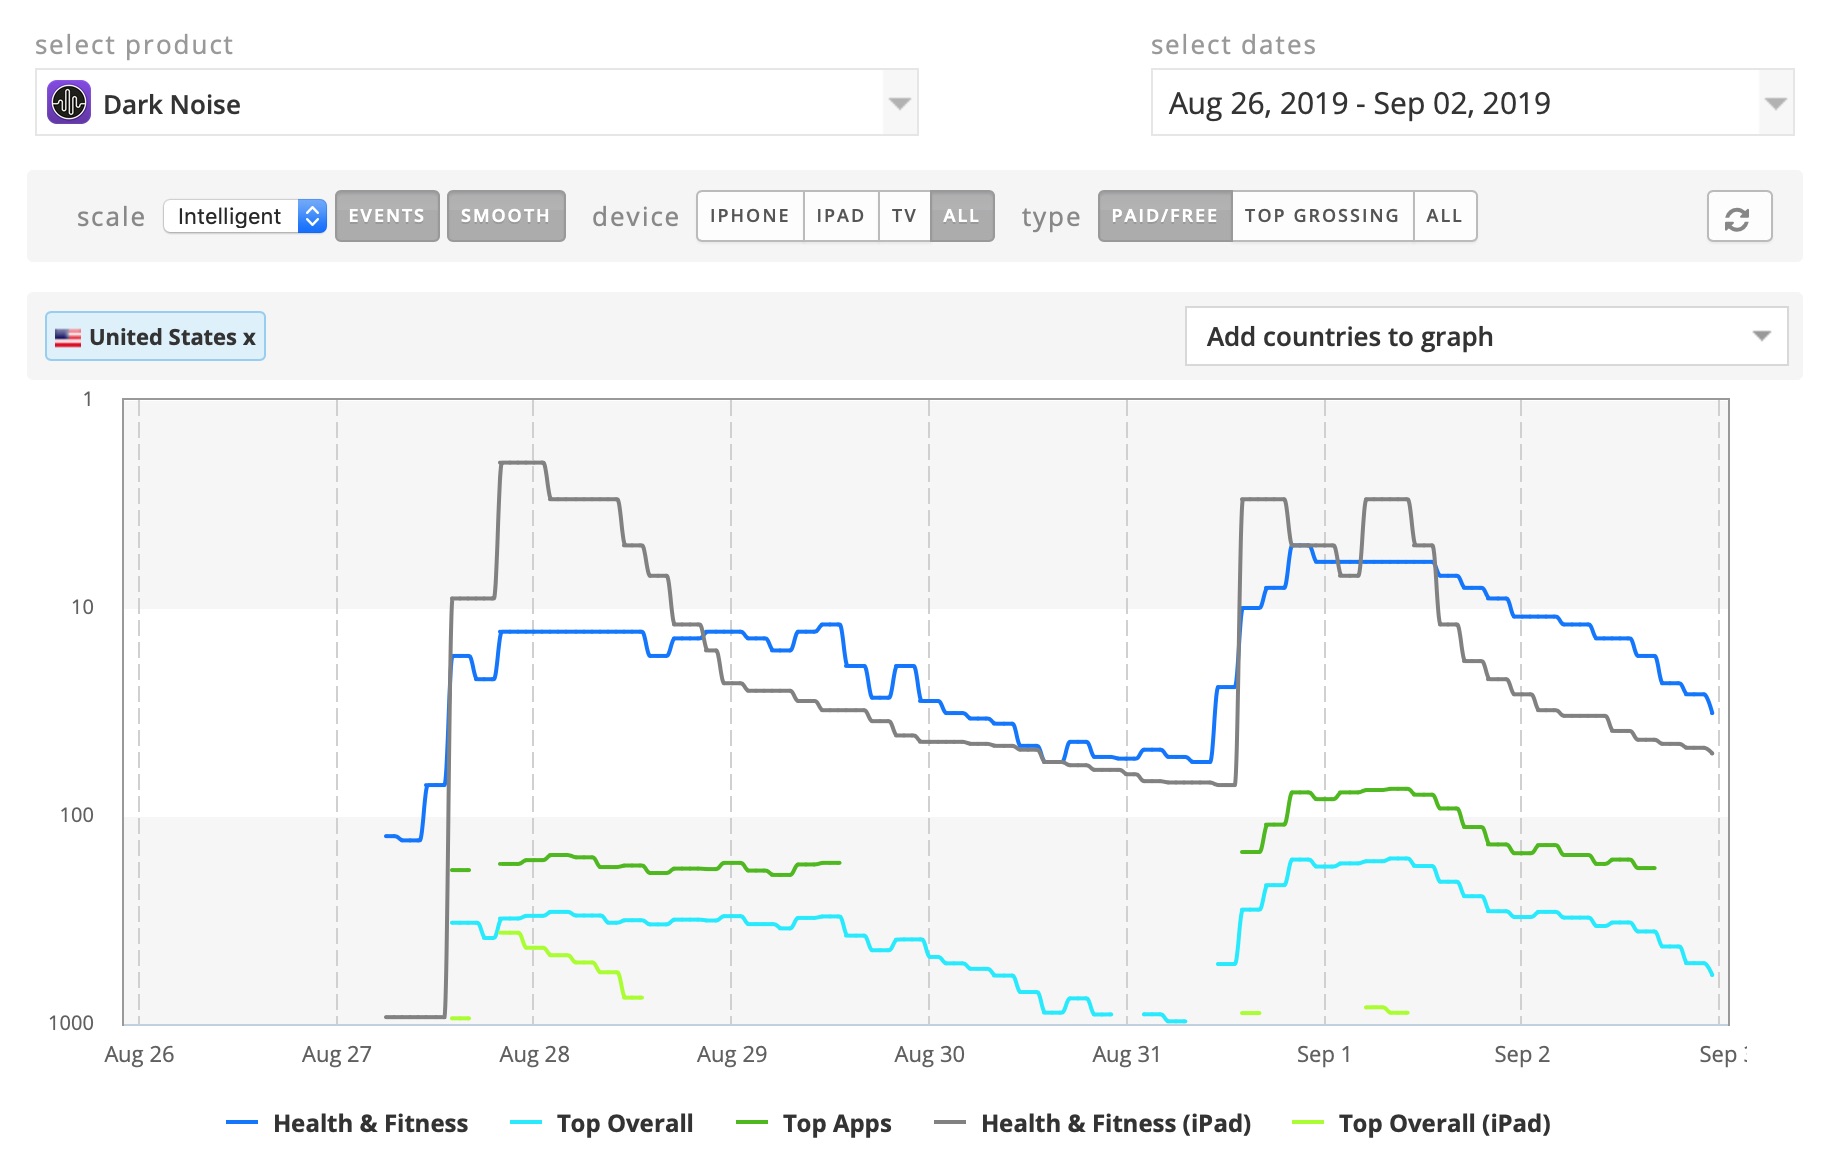The image size is (1832, 1172).
Task: Click the Aug 27 axis label
Action: click(x=337, y=1054)
